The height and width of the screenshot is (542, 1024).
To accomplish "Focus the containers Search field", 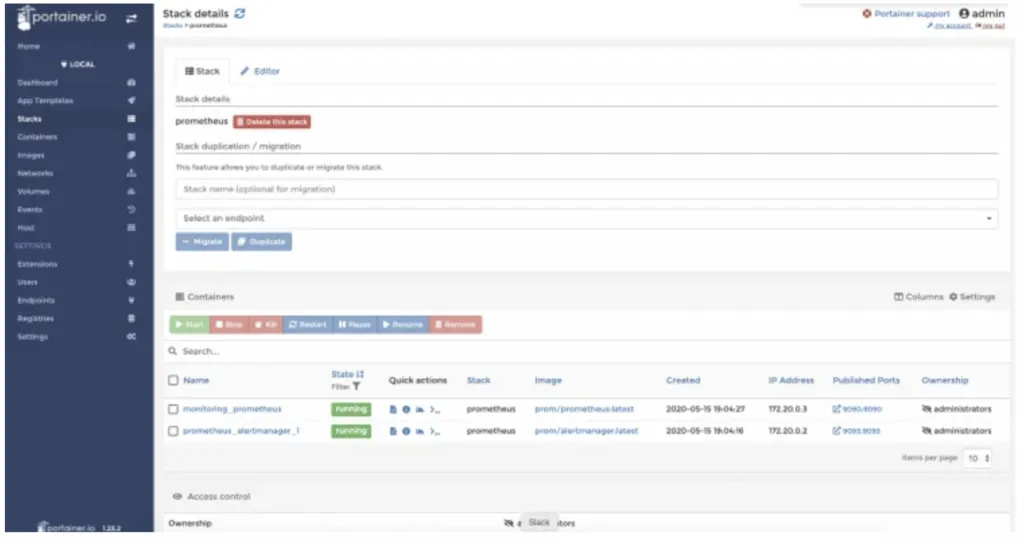I will coord(588,351).
